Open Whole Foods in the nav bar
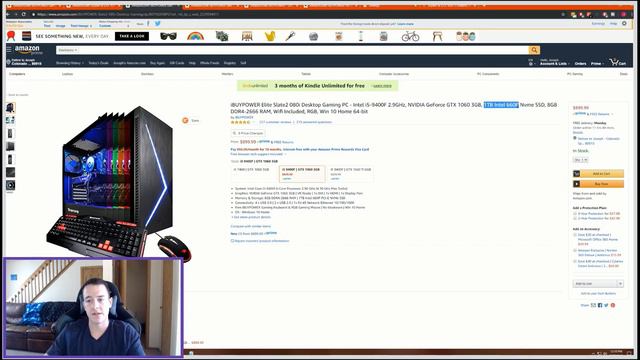 click(x=209, y=63)
